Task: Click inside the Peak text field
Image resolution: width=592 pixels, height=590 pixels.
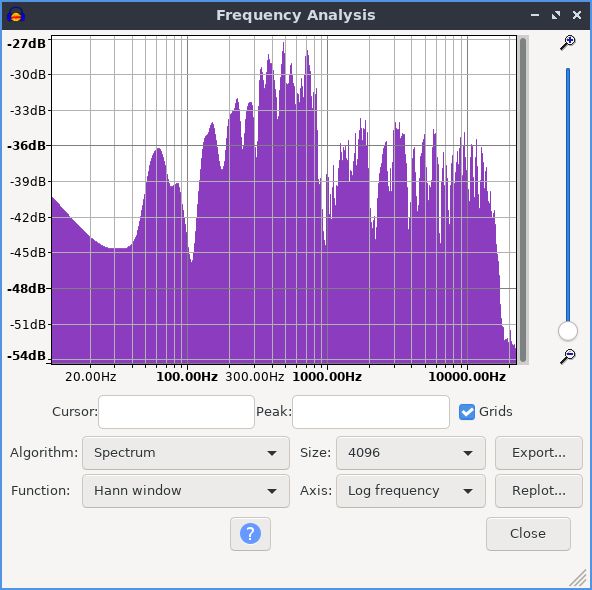Action: [x=371, y=412]
